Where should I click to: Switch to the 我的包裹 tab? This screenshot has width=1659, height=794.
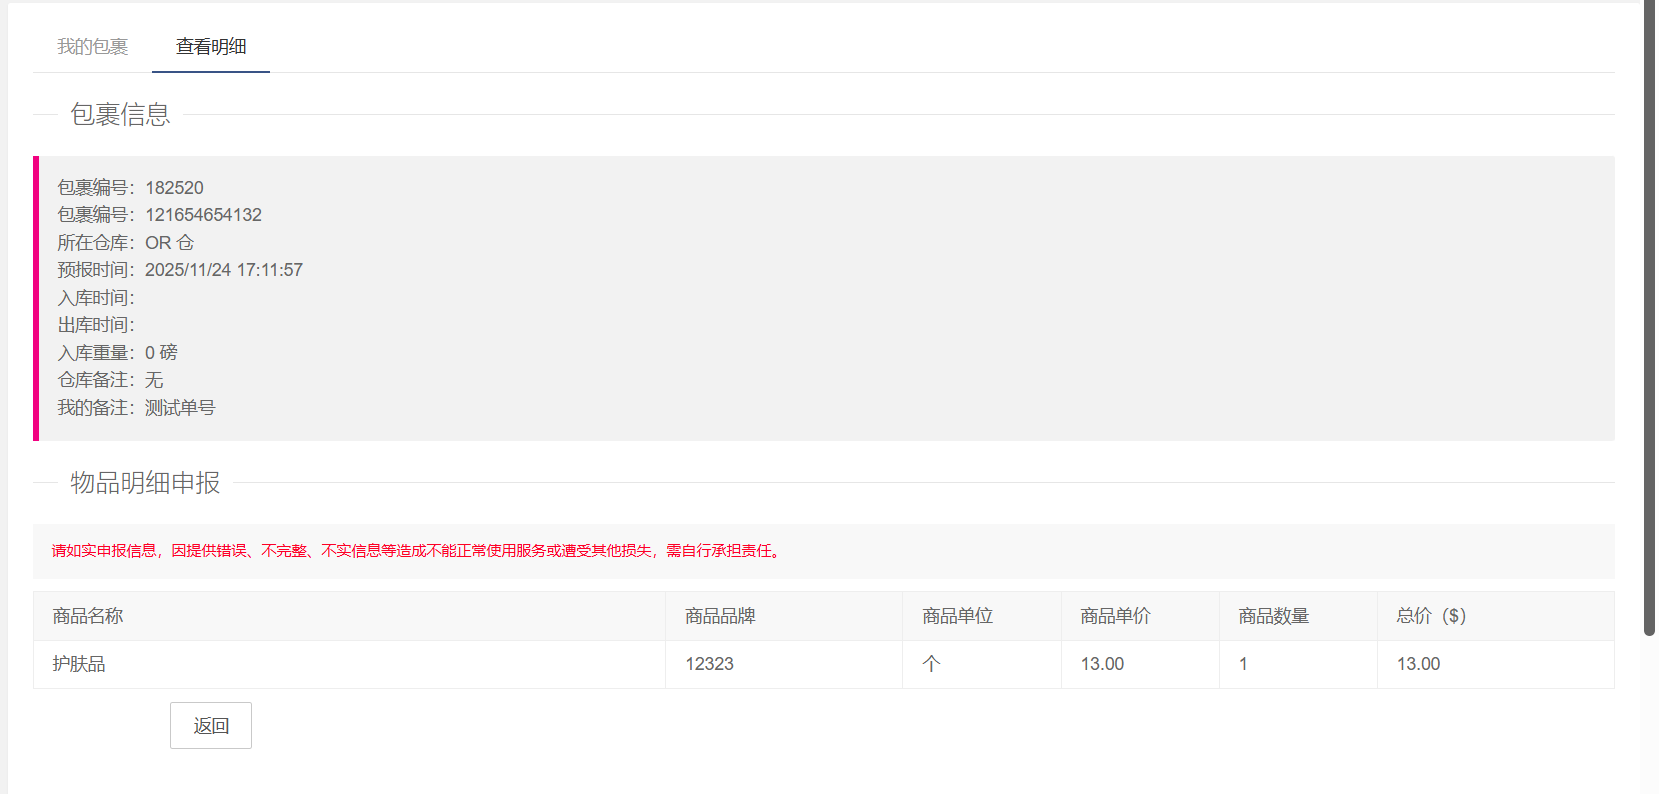(x=92, y=47)
